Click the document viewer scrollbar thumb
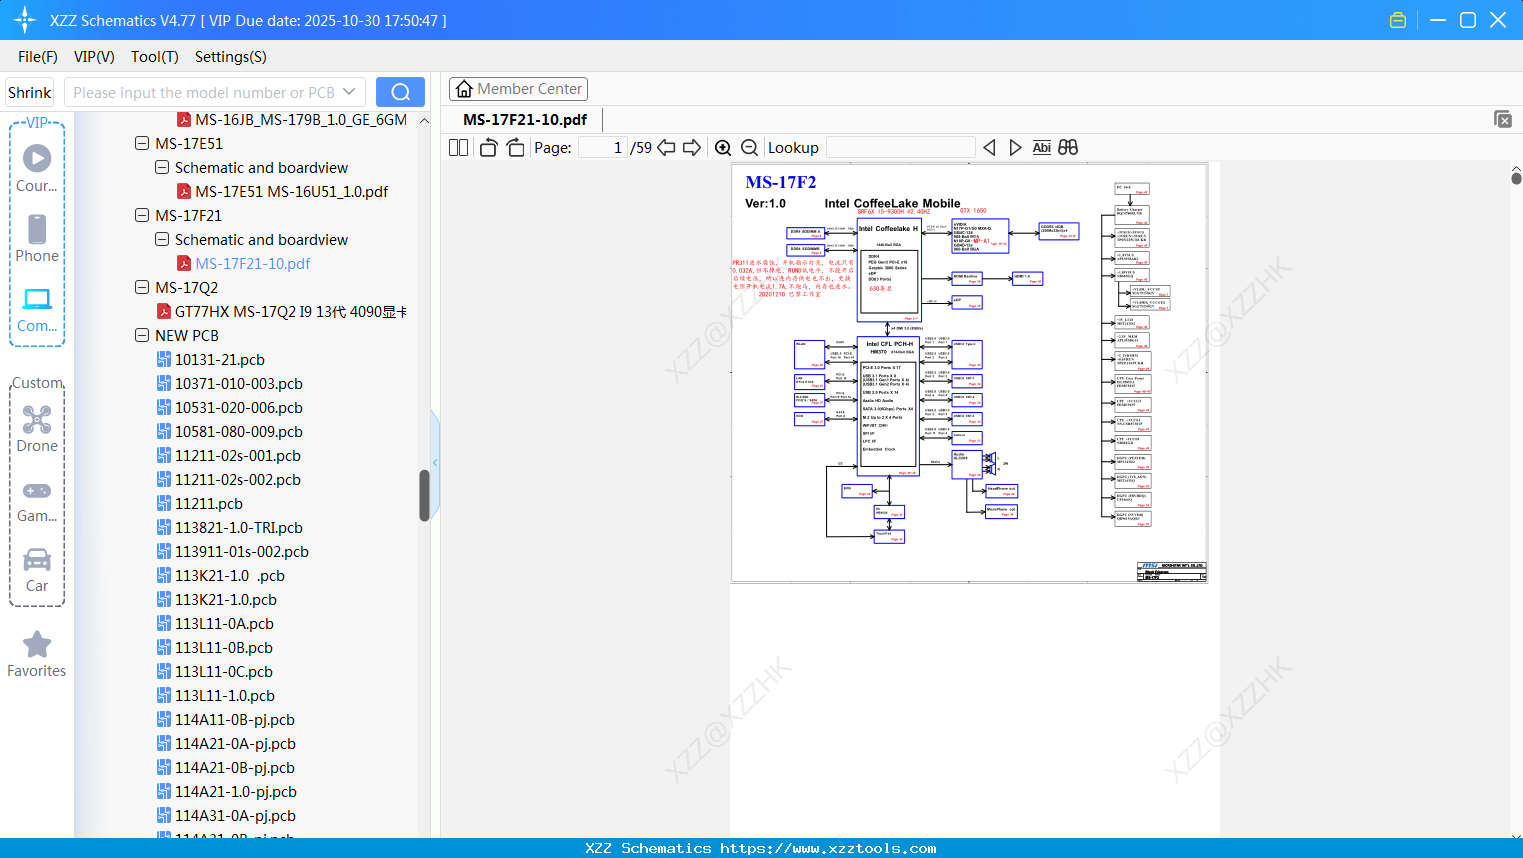This screenshot has width=1523, height=858. (x=1516, y=178)
